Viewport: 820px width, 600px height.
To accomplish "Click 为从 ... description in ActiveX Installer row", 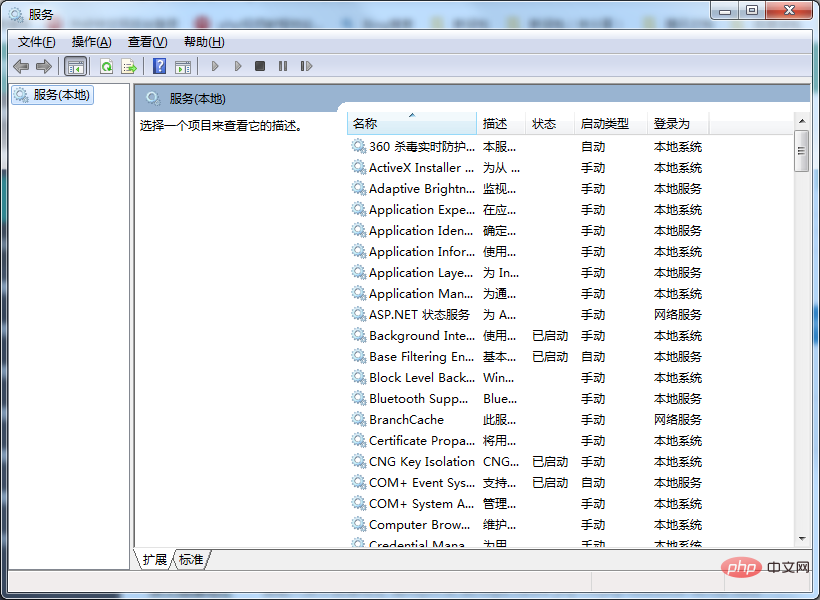I will tap(501, 168).
